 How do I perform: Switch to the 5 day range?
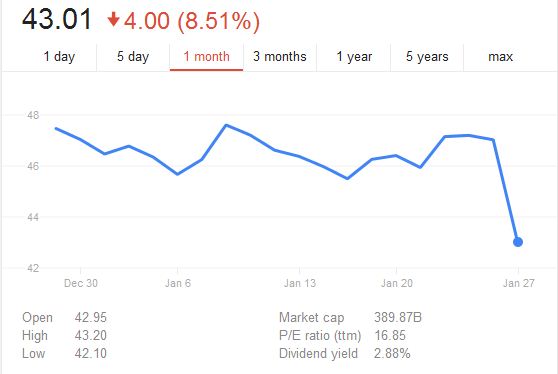click(133, 57)
